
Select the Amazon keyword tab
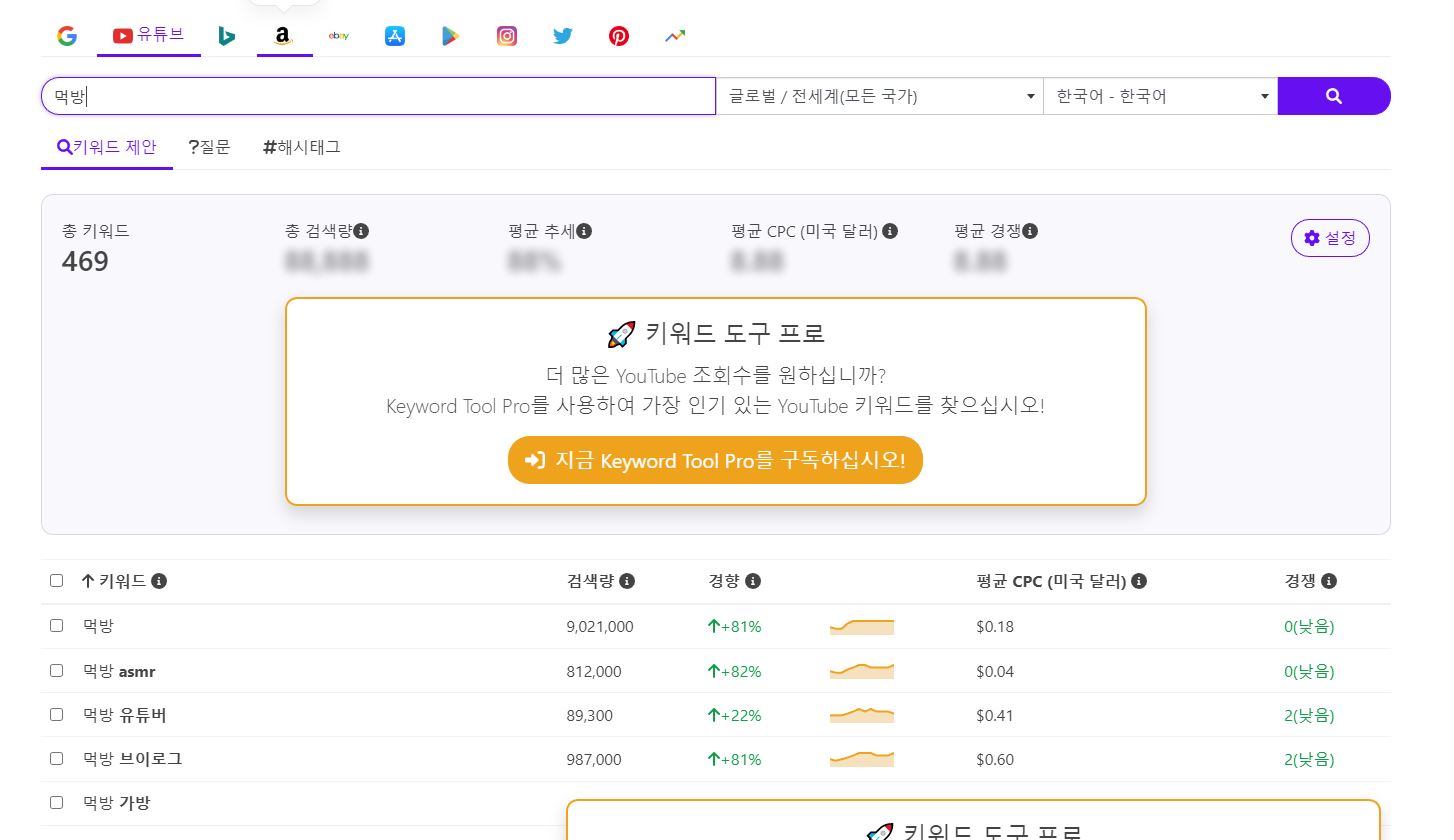283,37
